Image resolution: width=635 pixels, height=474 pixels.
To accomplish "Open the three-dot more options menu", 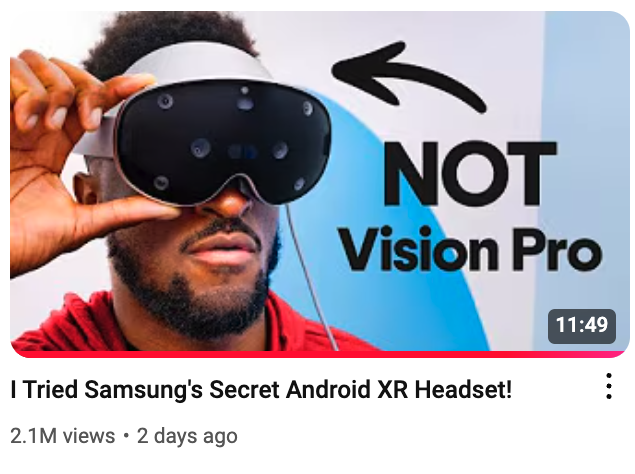I will pyautogui.click(x=609, y=386).
